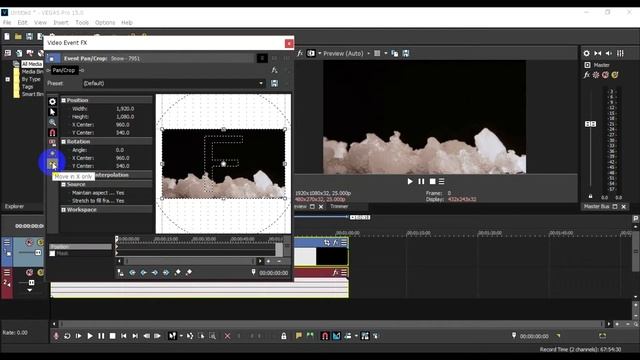Jump to last keyframe
Image resolution: width=640 pixels, height=360 pixels.
coord(166,272)
